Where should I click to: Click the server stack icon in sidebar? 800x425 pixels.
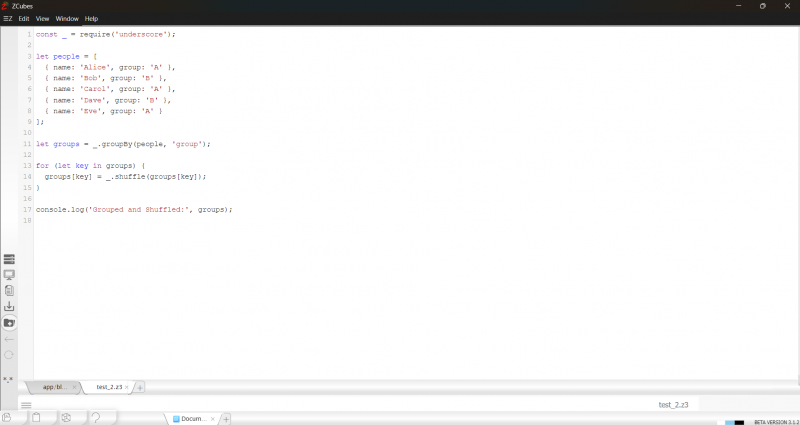9,259
